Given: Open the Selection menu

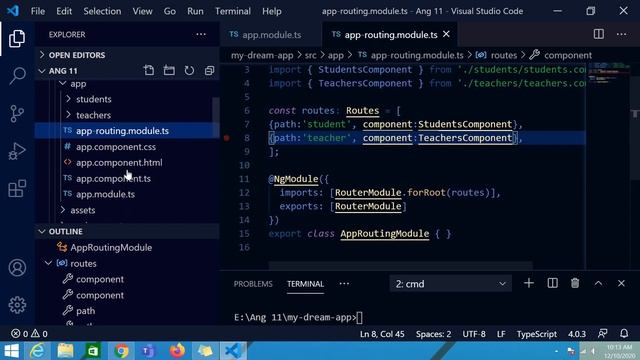Looking at the screenshot, I should click(x=102, y=11).
